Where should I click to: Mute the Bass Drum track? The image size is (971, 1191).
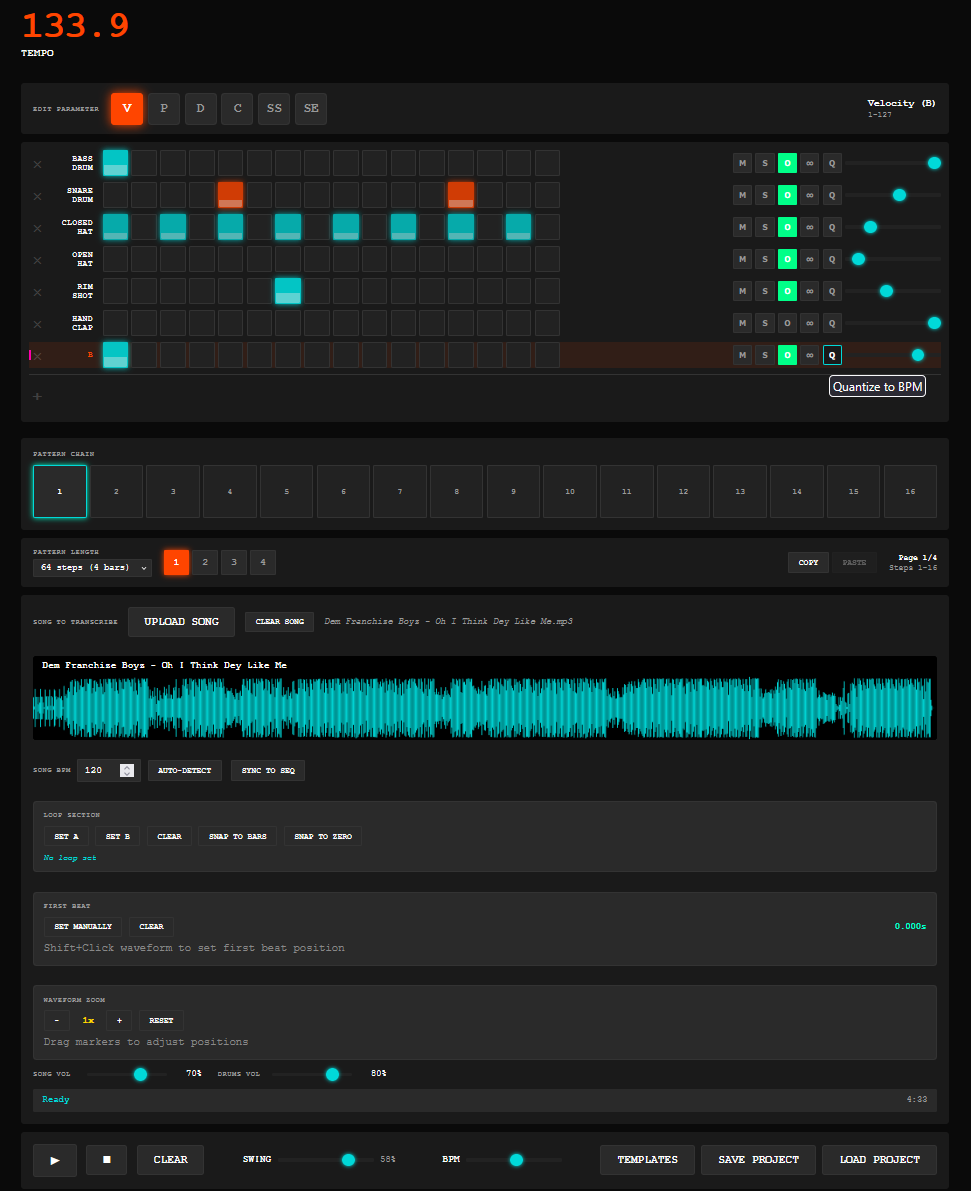tap(742, 163)
